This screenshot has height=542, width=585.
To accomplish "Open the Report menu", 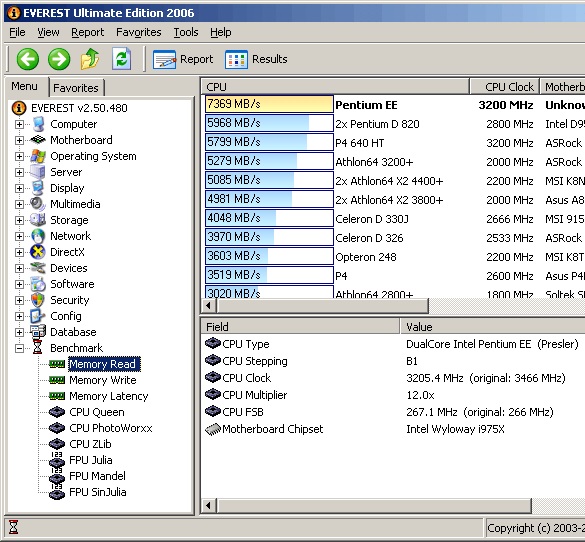I will tap(88, 32).
